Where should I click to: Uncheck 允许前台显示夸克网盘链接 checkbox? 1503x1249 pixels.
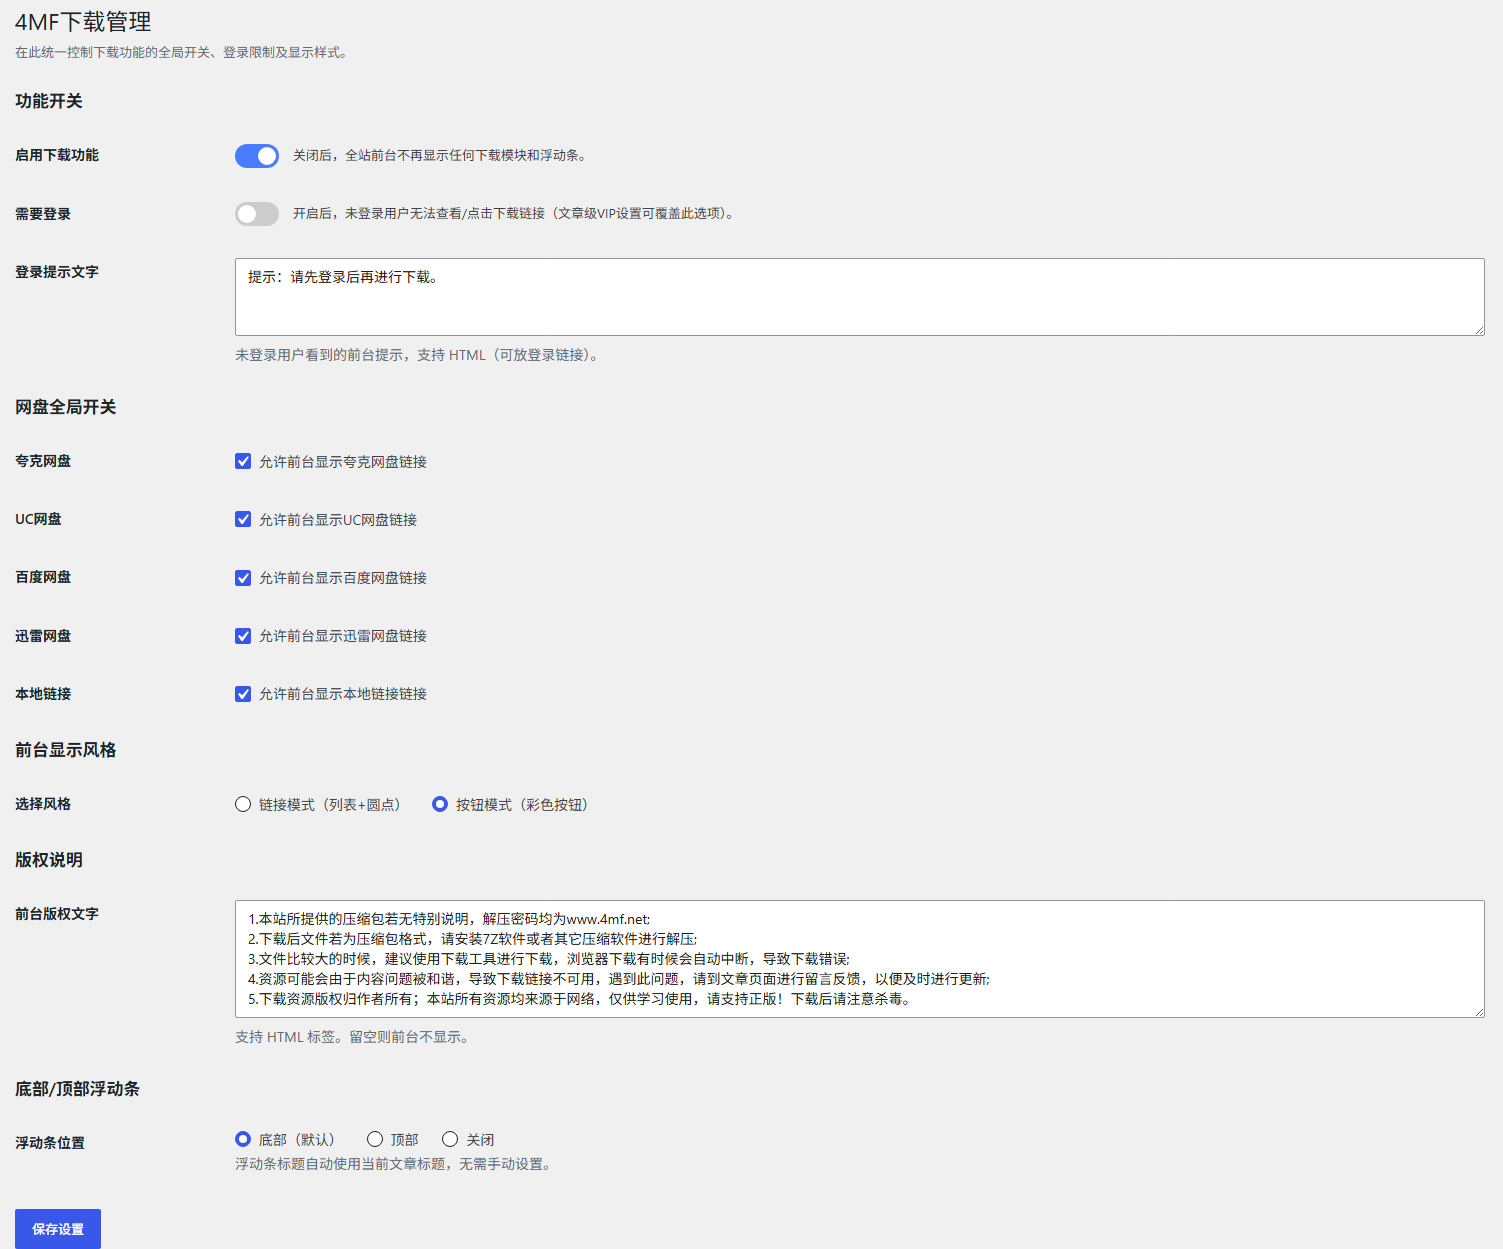(x=243, y=461)
